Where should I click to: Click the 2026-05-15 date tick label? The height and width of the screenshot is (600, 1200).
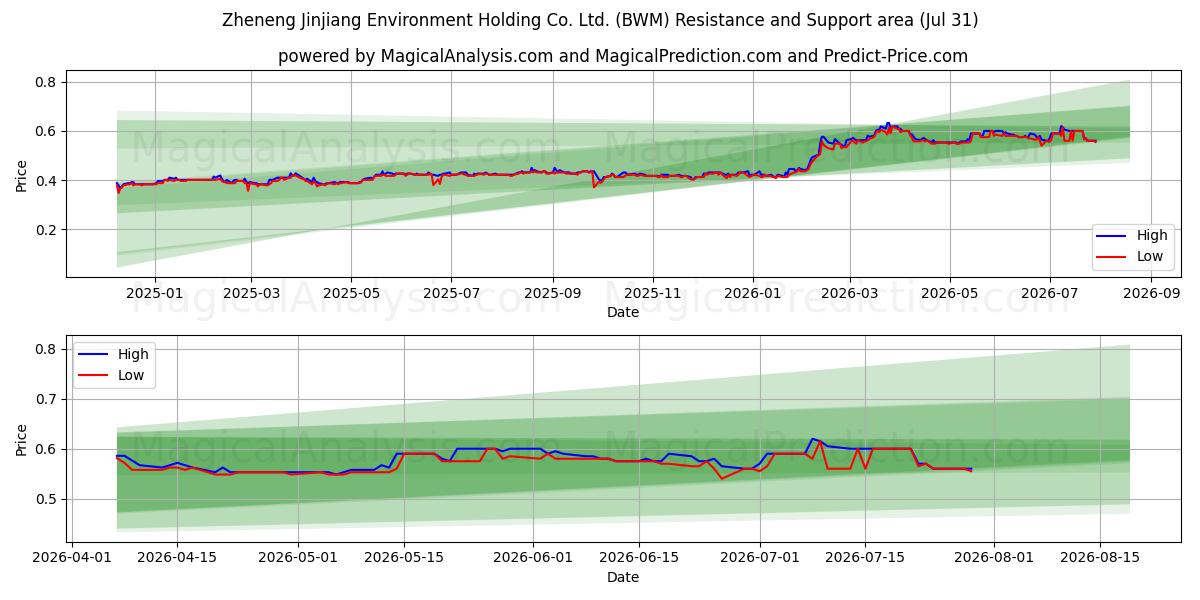pyautogui.click(x=405, y=559)
